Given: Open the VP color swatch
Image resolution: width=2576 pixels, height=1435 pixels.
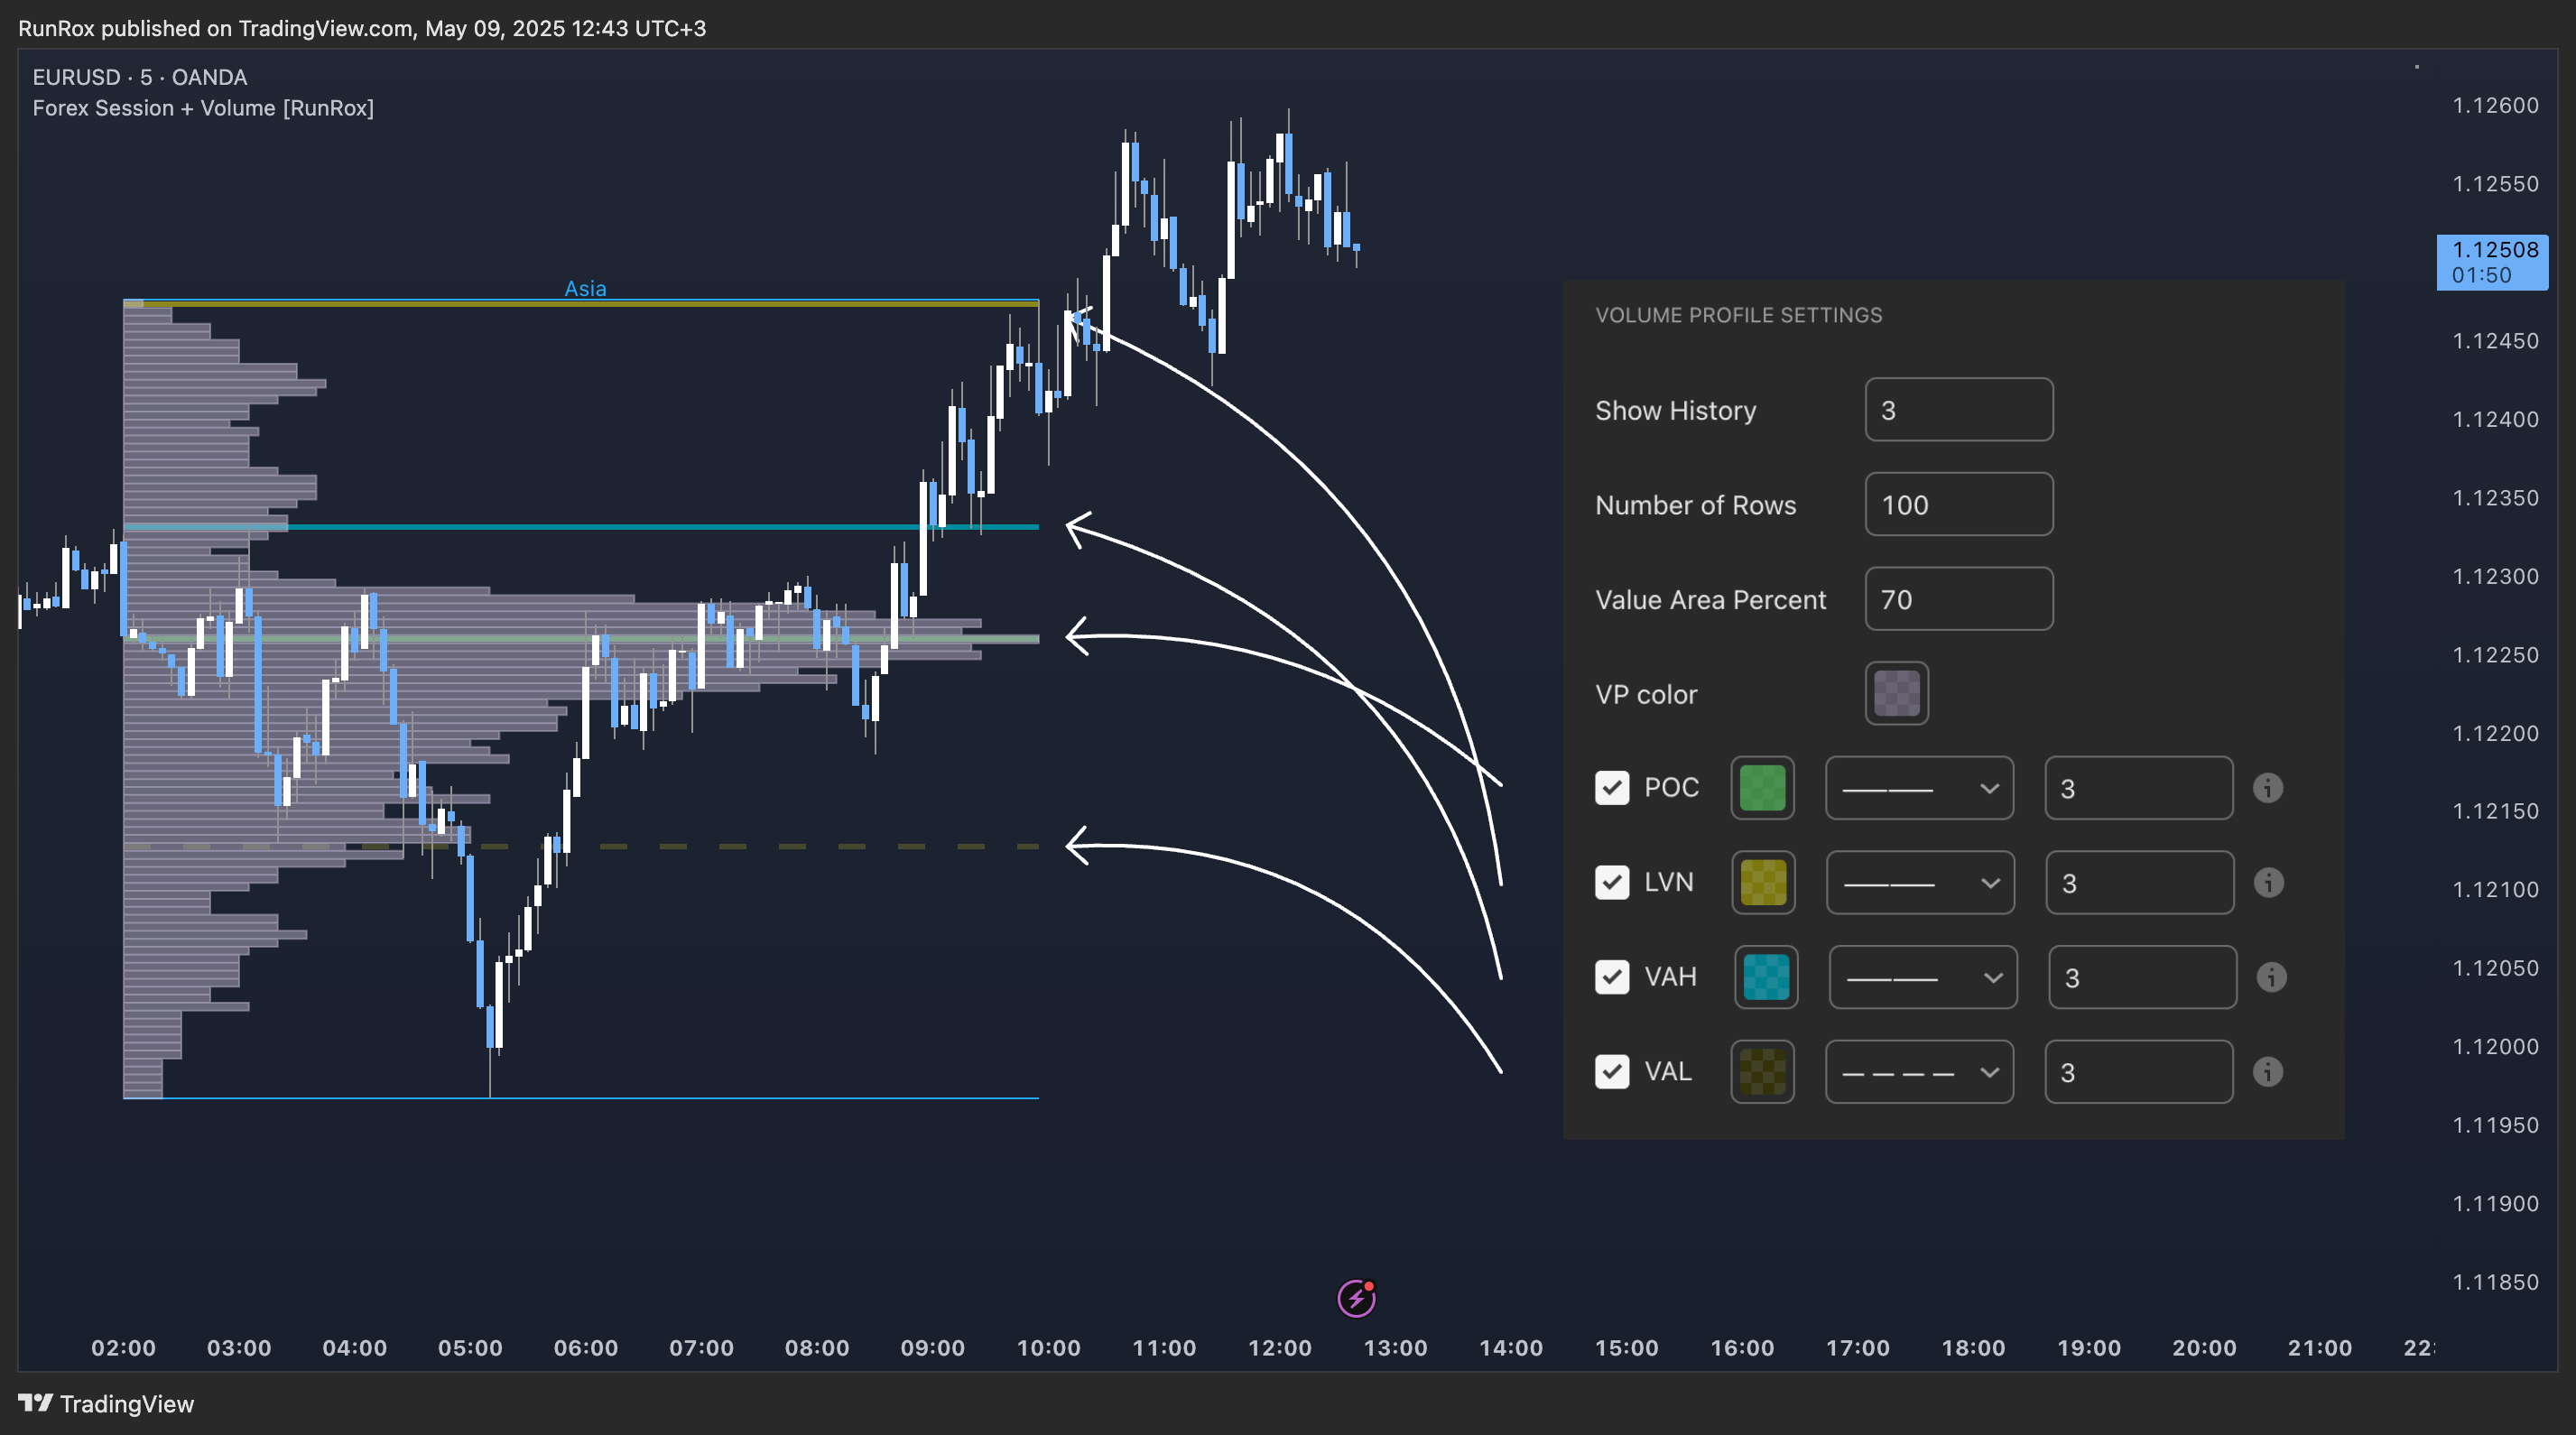Looking at the screenshot, I should pos(1896,693).
